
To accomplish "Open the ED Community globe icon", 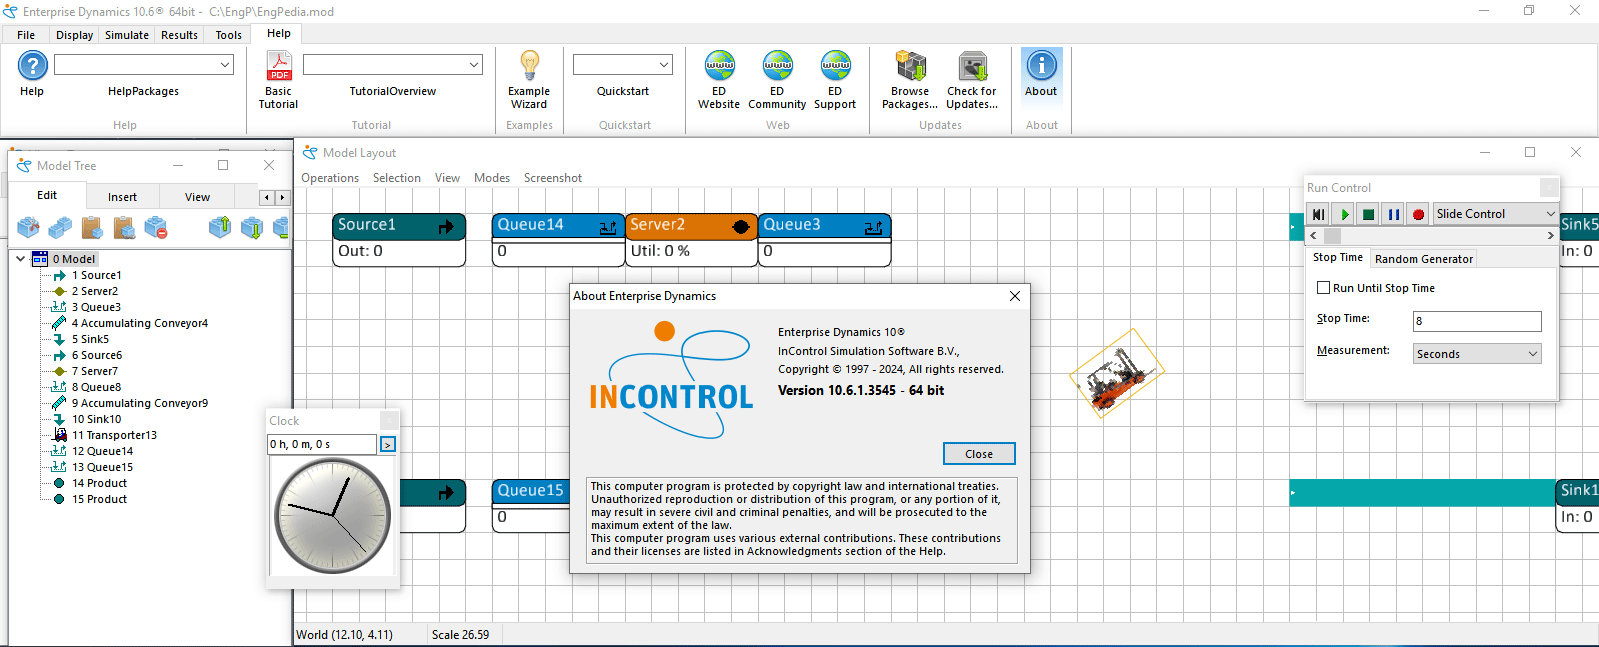I will coord(777,66).
